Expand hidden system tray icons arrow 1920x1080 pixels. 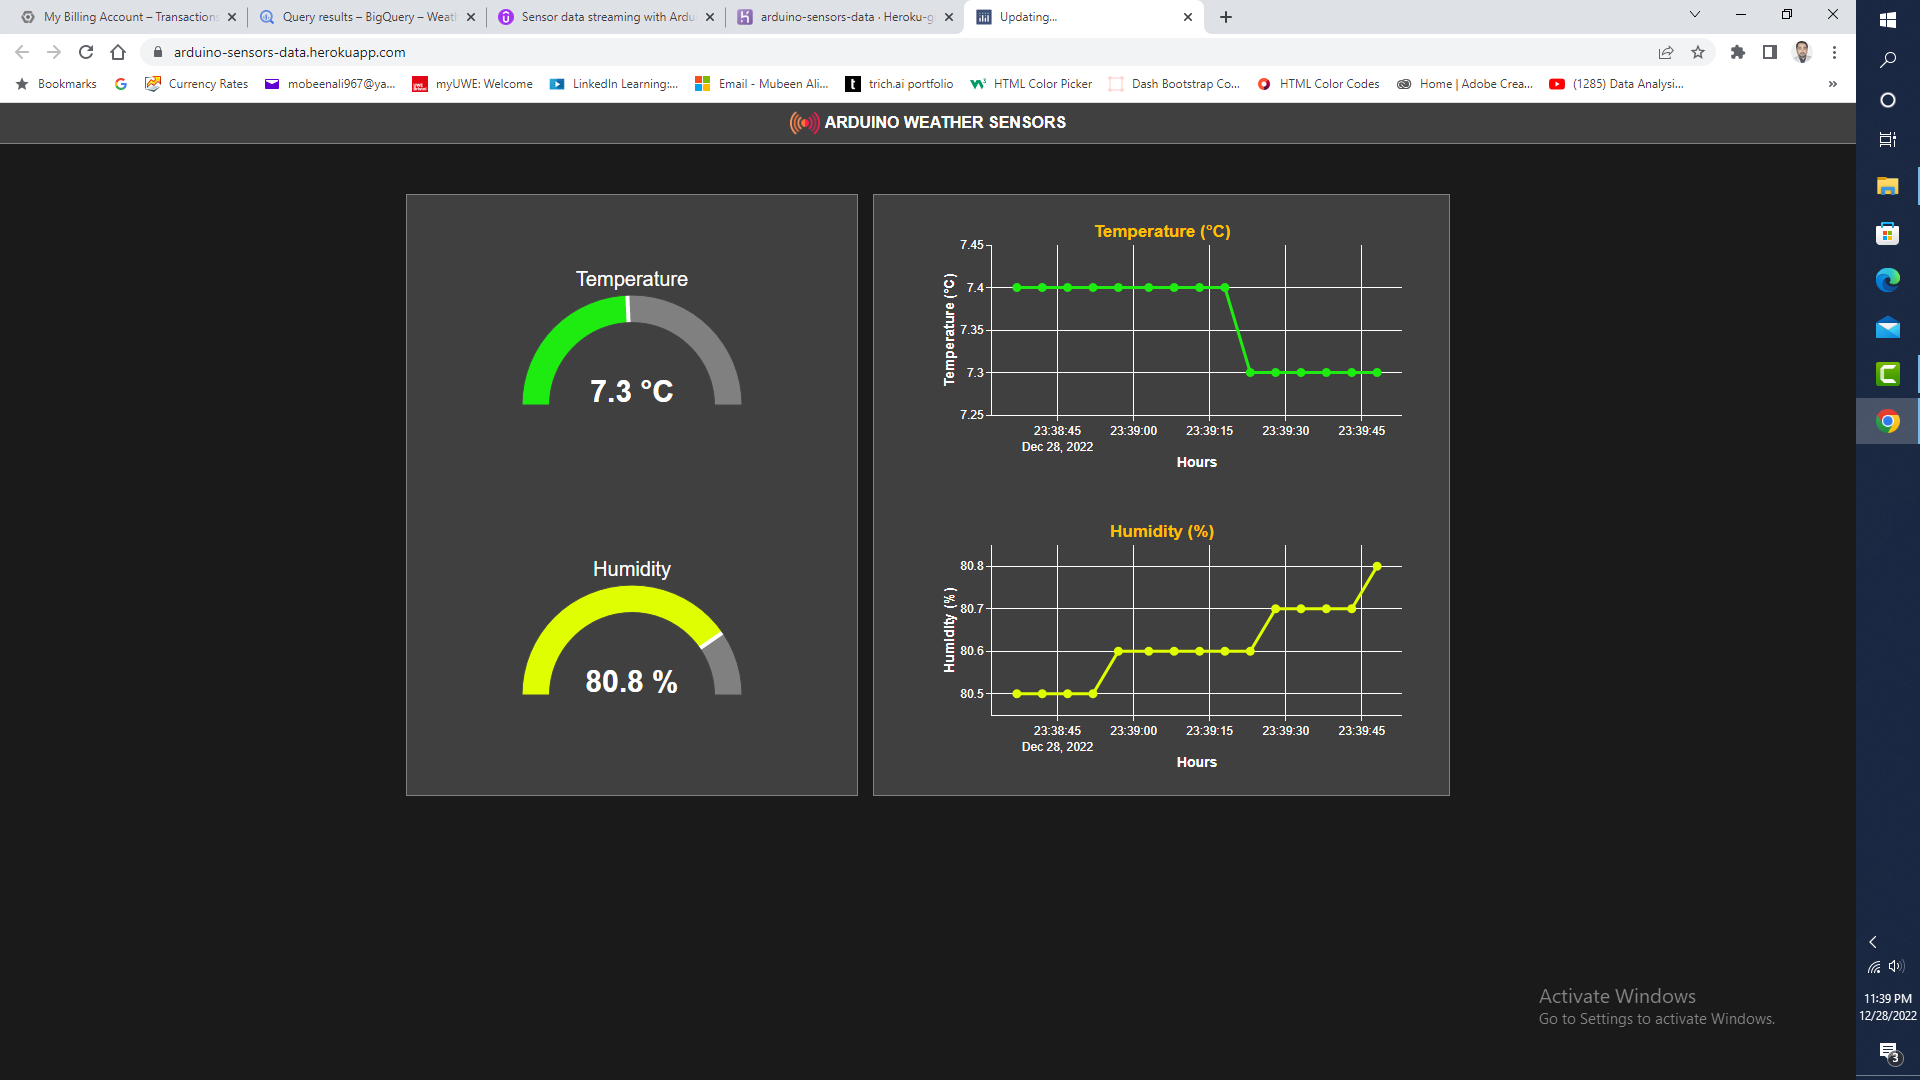click(x=1873, y=942)
